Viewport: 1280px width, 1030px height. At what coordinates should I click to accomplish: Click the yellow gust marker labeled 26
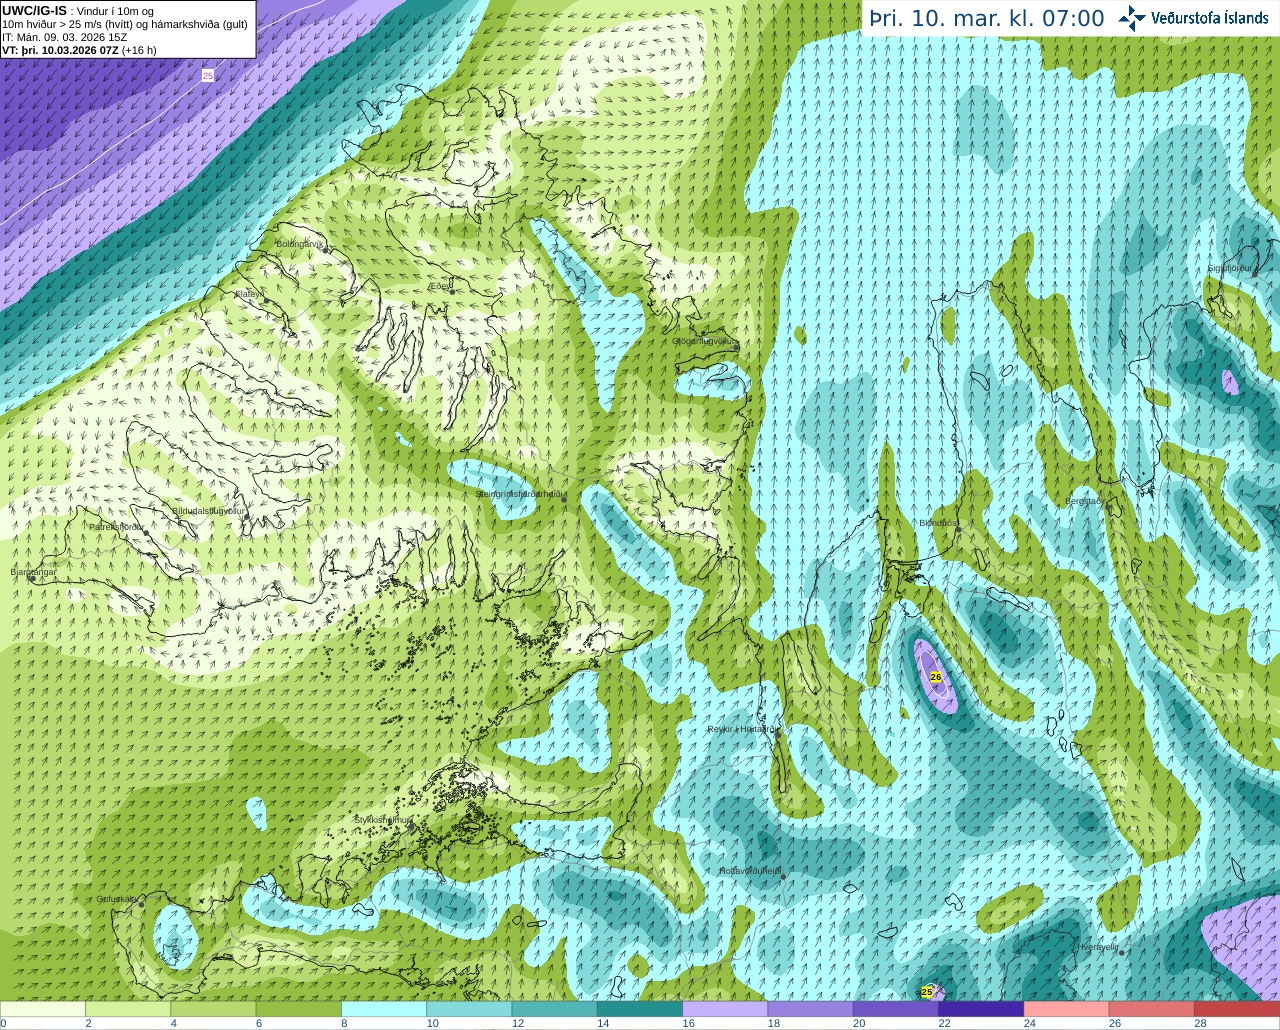coord(936,677)
